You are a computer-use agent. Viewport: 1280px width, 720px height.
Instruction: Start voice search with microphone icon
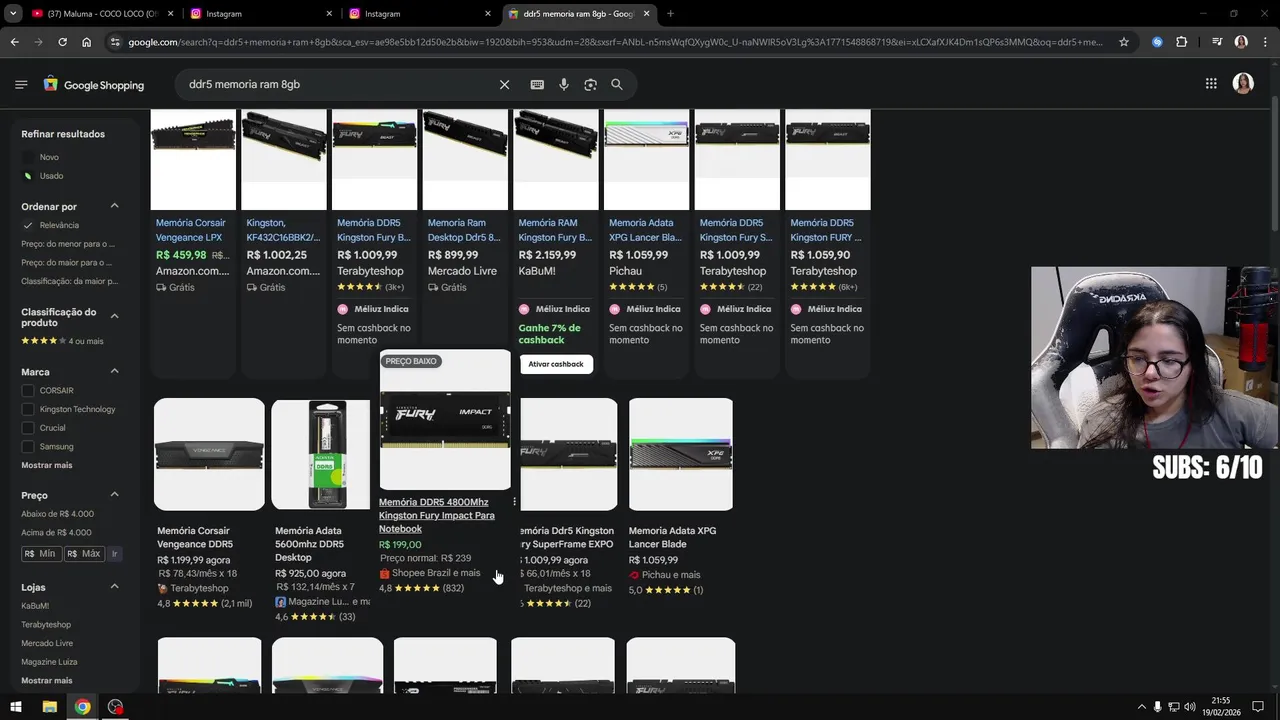(564, 85)
